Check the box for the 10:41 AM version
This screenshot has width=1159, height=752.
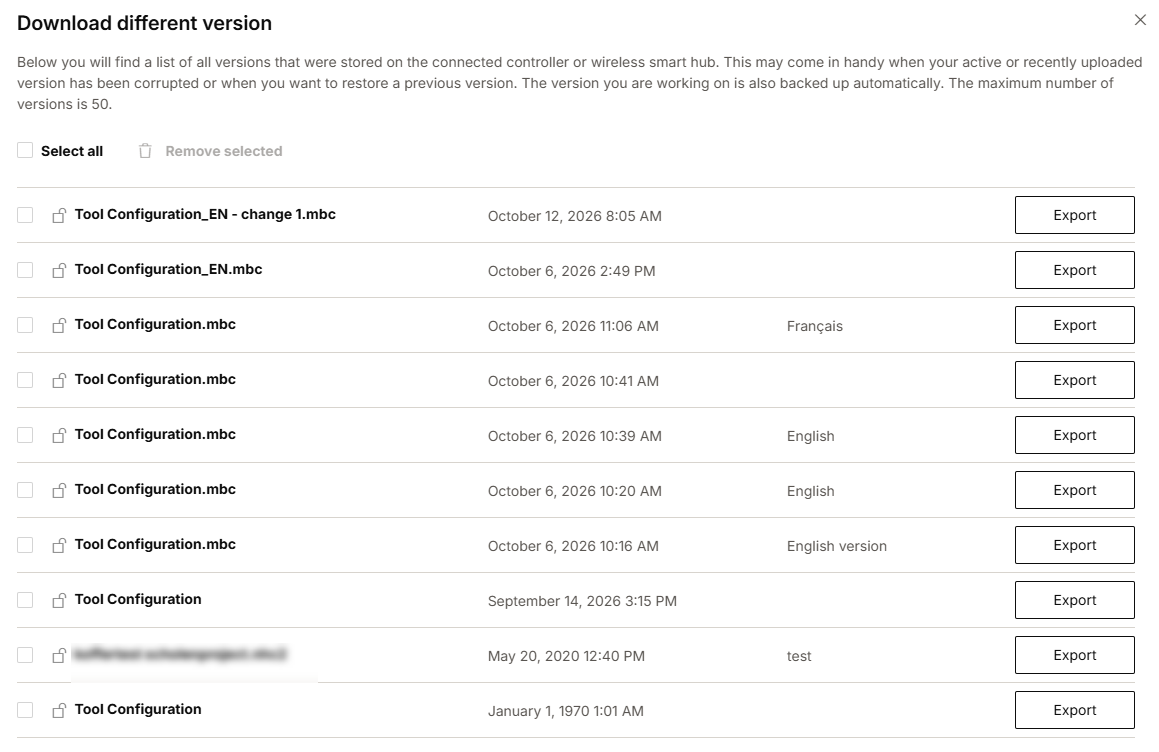click(25, 379)
